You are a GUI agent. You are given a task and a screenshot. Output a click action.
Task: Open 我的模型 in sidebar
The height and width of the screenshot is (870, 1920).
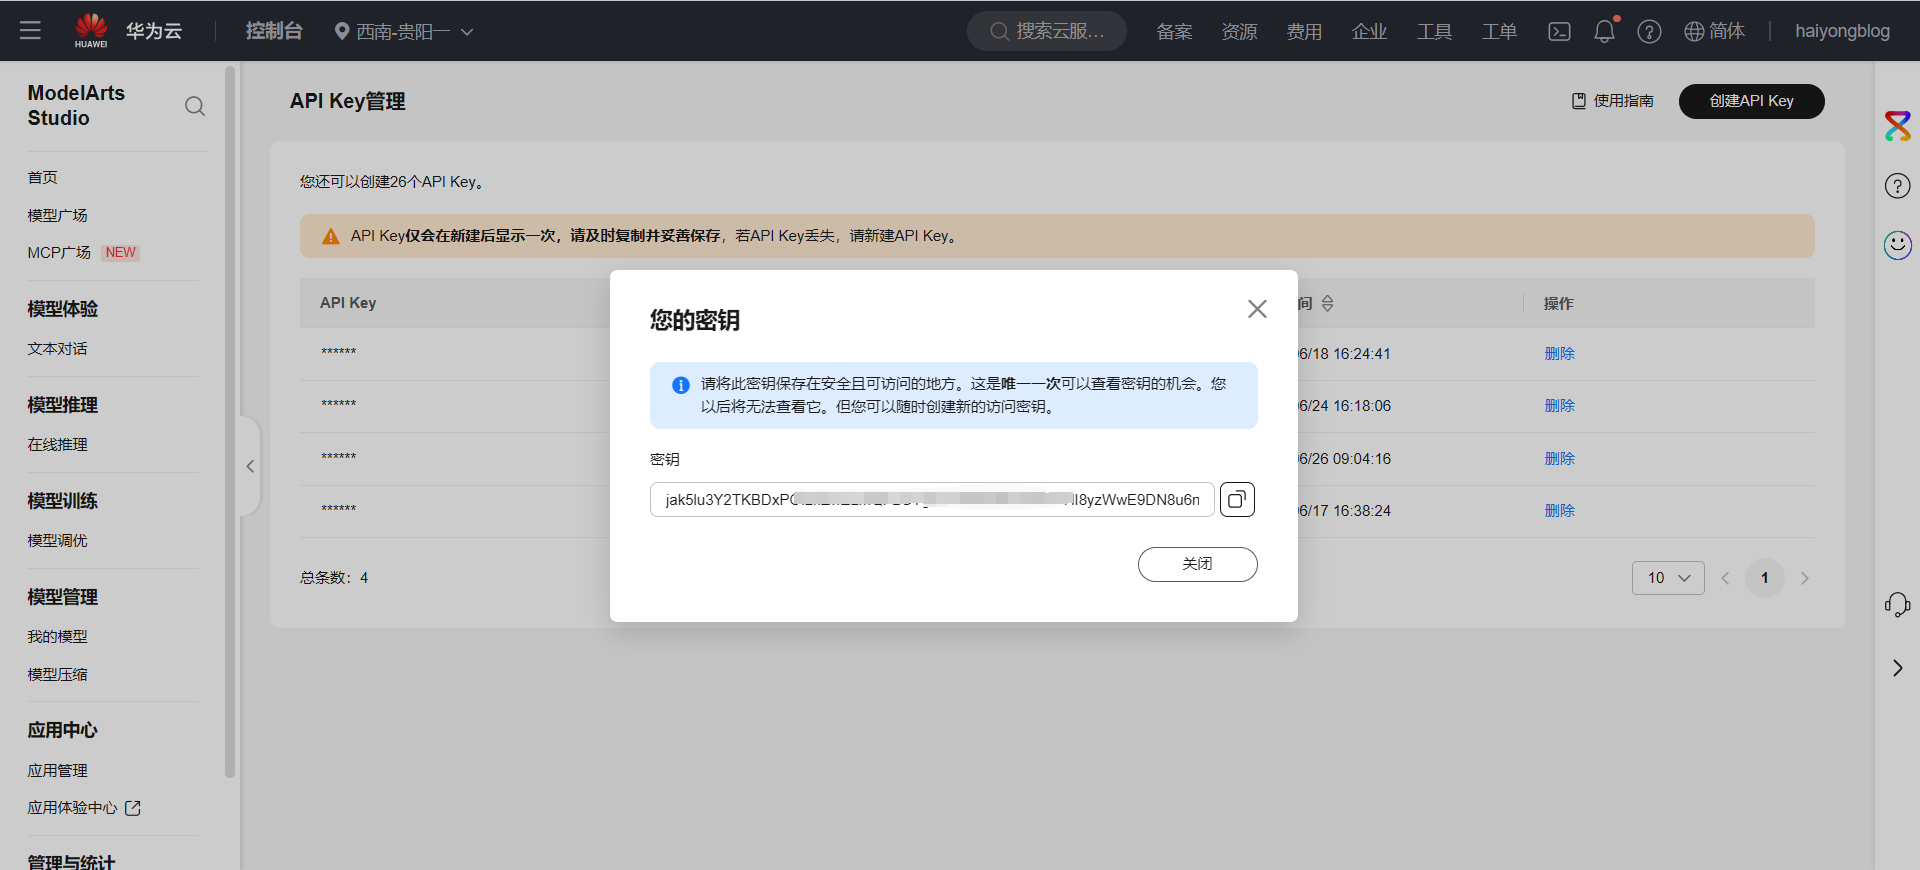58,637
